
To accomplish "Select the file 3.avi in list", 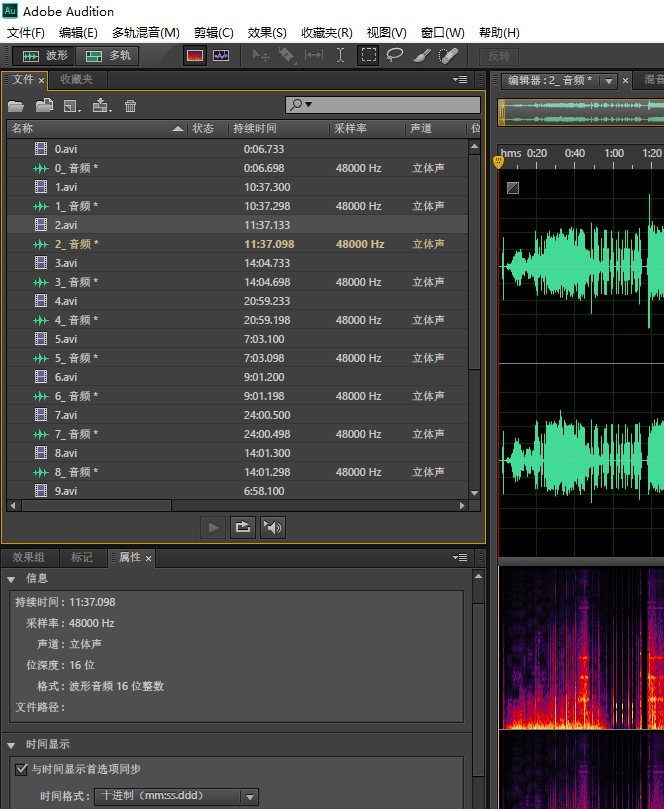I will click(x=66, y=263).
